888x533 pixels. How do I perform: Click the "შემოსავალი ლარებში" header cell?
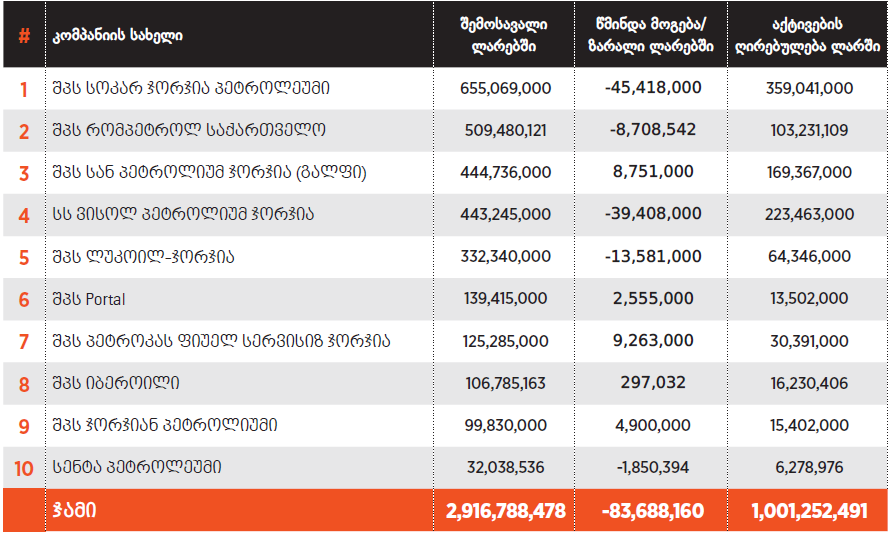pos(505,35)
